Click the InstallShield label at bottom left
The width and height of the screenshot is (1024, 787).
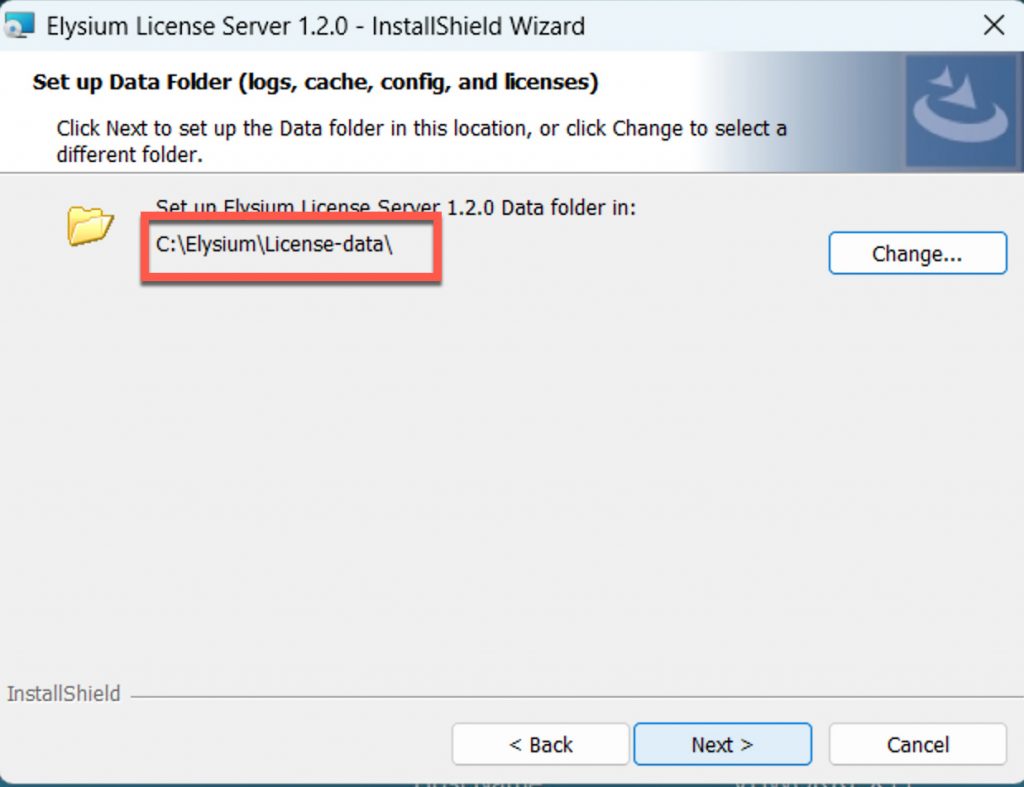click(63, 694)
